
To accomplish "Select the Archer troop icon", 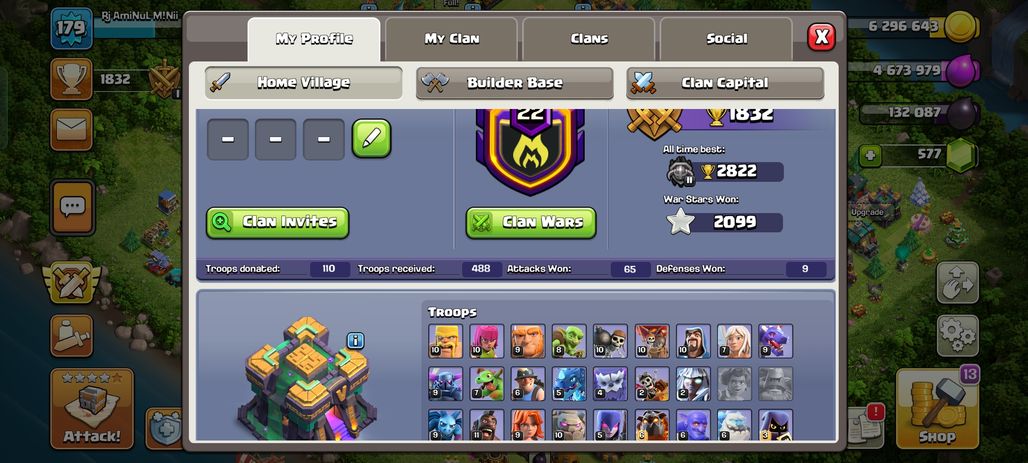I will click(486, 340).
